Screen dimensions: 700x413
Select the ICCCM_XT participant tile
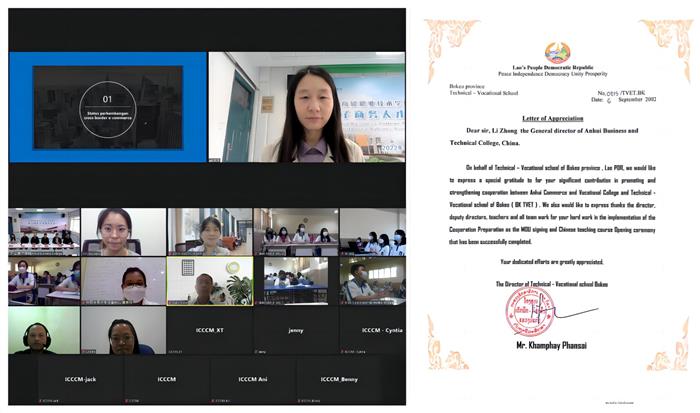click(x=208, y=329)
